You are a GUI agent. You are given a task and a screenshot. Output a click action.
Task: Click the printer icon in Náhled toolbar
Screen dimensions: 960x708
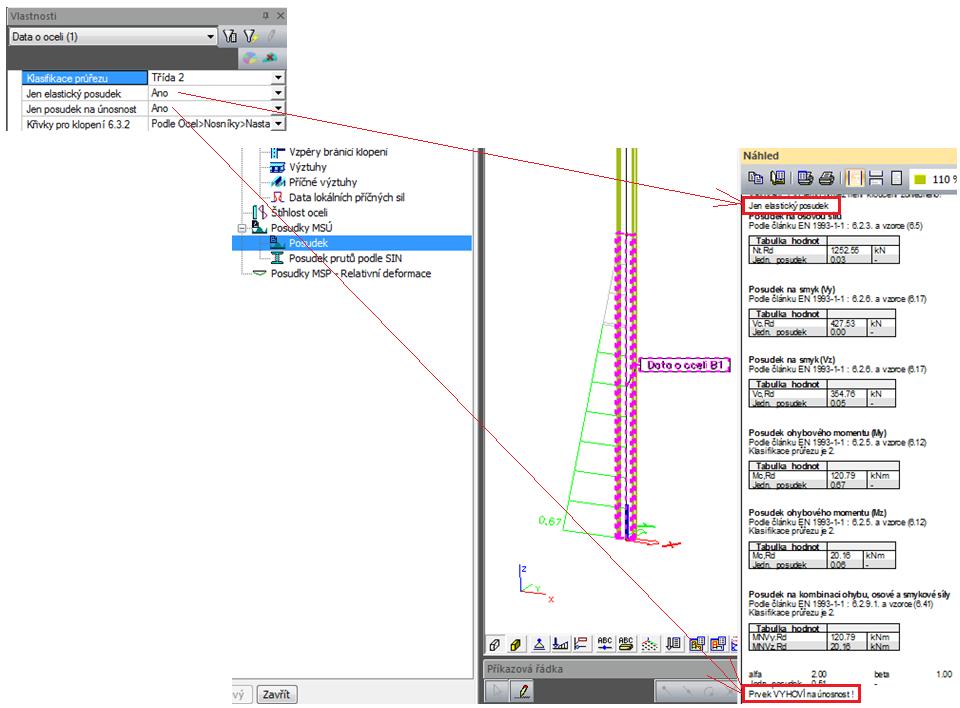click(827, 178)
